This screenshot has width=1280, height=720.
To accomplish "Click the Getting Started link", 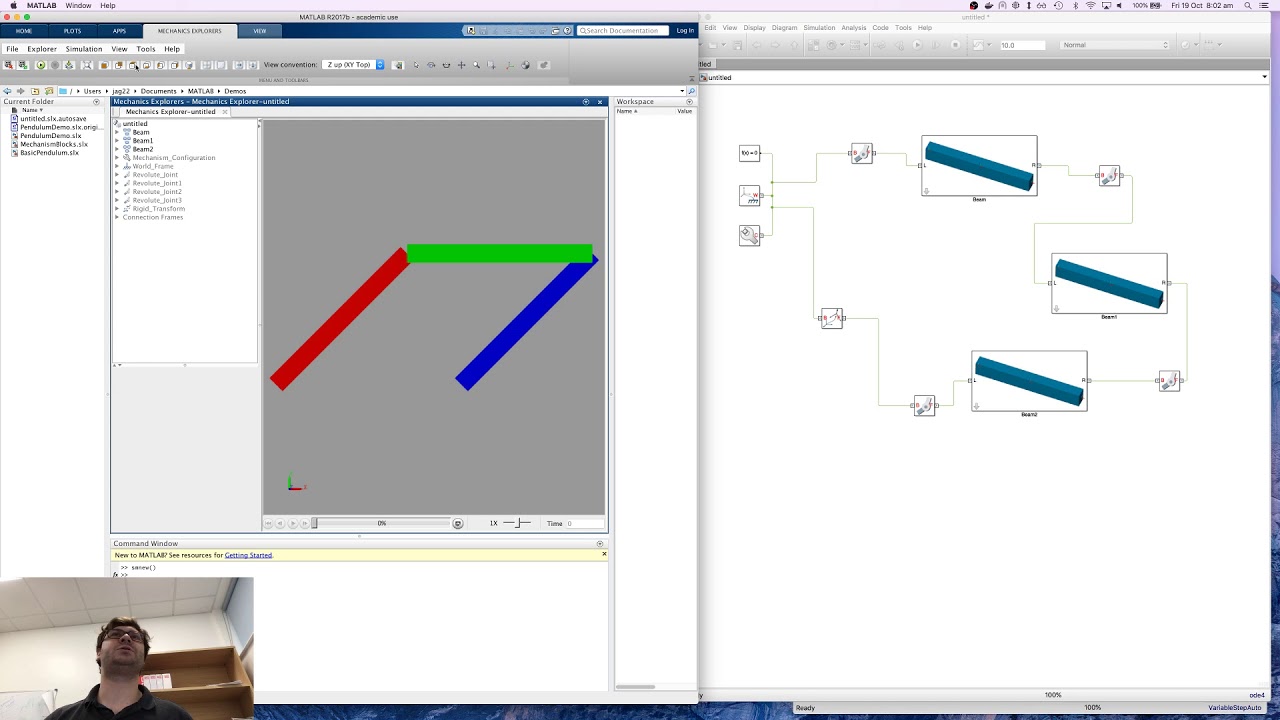I will [x=248, y=555].
